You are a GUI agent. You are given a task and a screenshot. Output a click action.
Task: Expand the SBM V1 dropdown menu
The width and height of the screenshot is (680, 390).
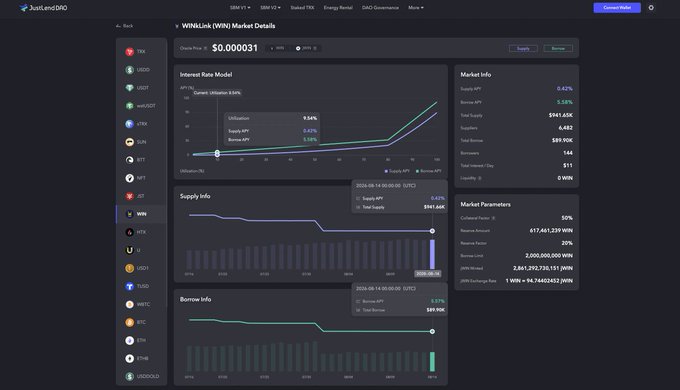point(240,8)
